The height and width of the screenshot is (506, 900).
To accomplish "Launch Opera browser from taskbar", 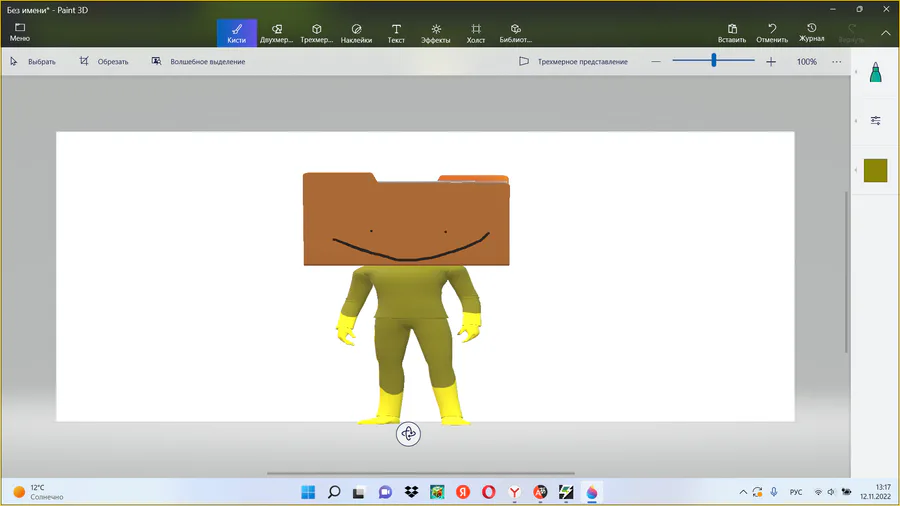I will tap(488, 492).
